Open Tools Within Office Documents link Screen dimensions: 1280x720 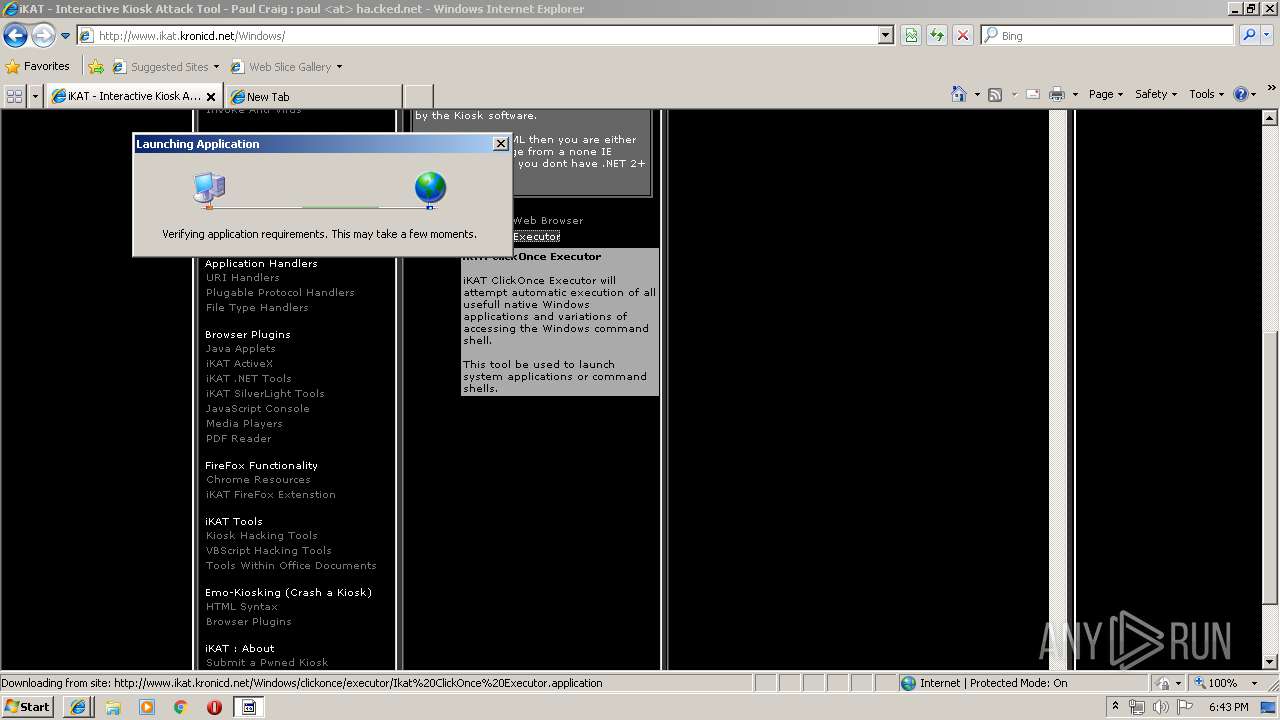[291, 566]
